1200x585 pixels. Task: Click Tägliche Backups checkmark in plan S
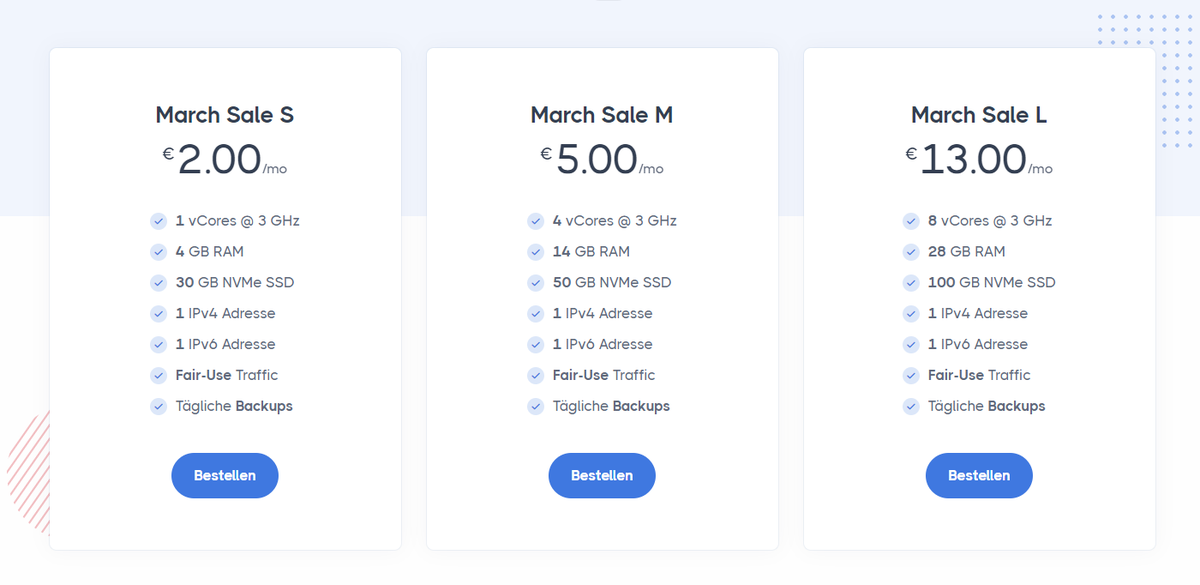coord(158,407)
